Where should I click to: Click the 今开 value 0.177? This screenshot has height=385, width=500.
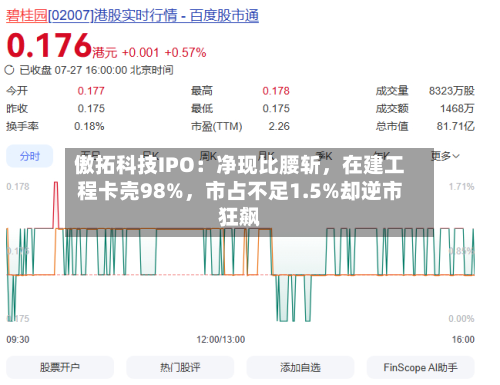click(x=91, y=91)
